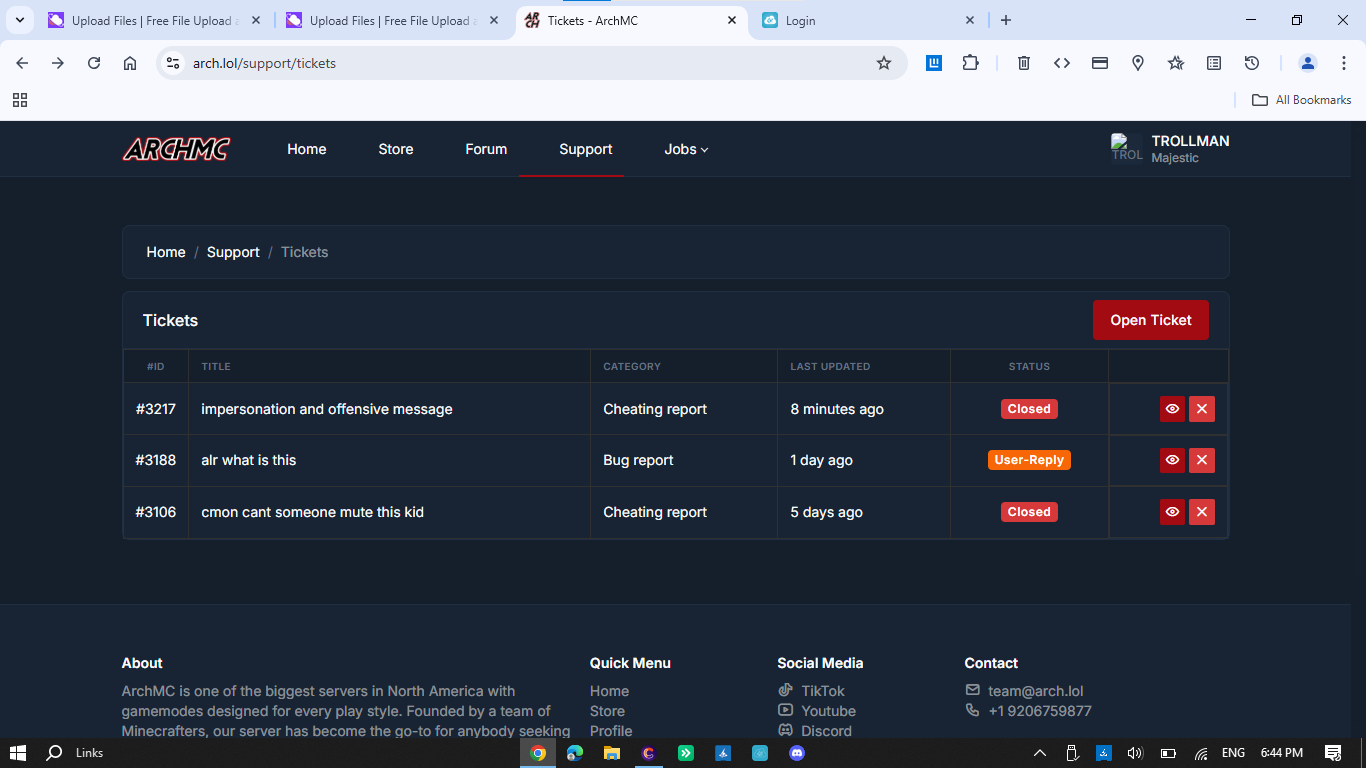This screenshot has width=1366, height=768.
Task: Click Home in the breadcrumb
Action: click(x=166, y=252)
